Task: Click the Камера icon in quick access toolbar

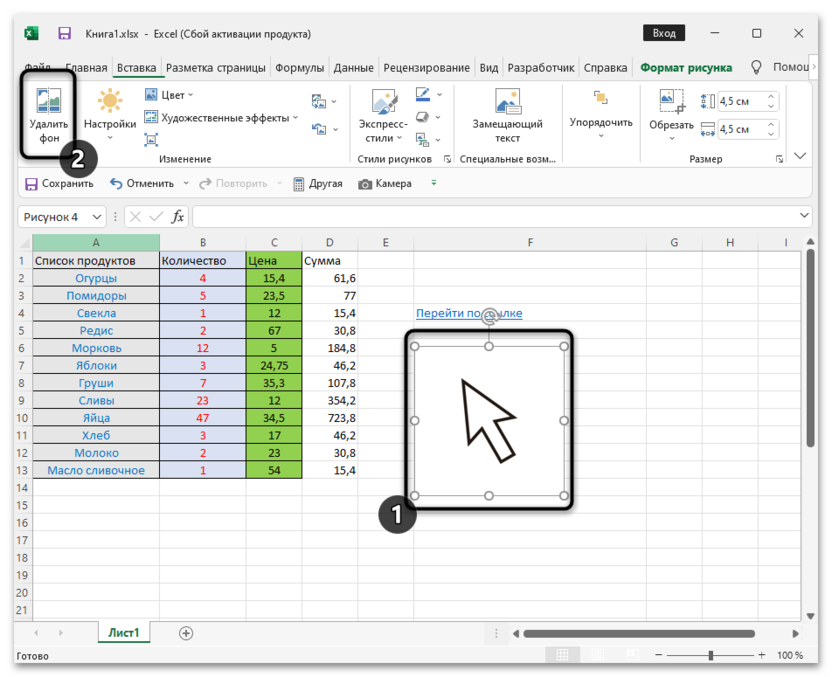Action: (x=366, y=184)
